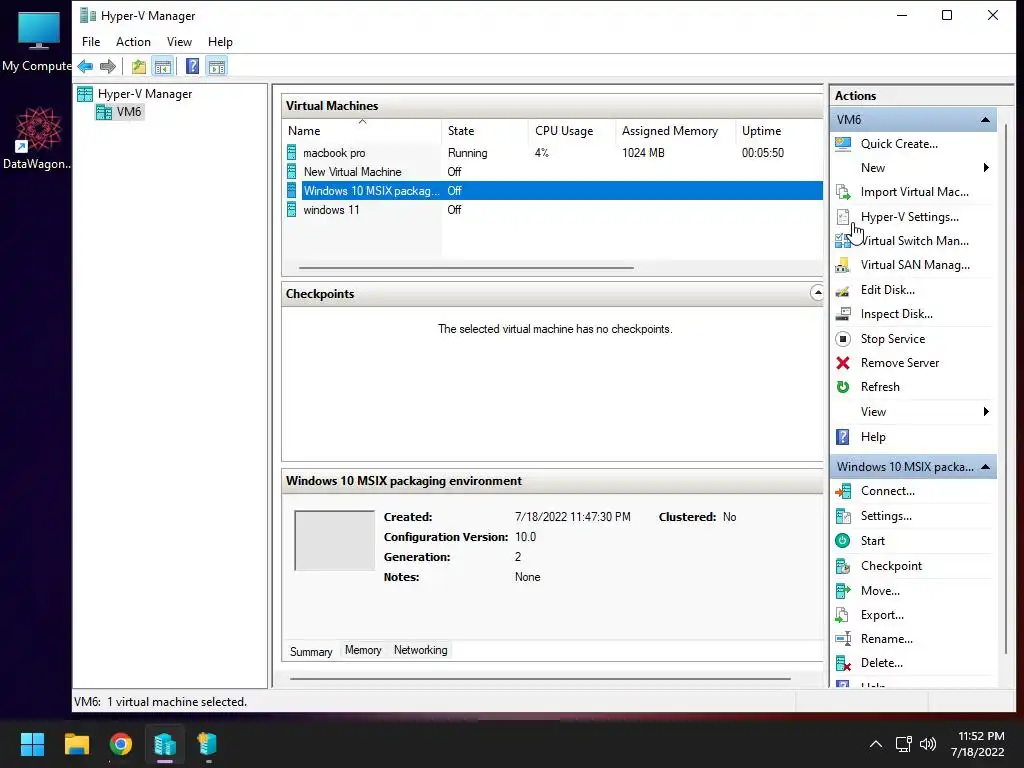This screenshot has width=1024, height=768.
Task: Sort by the State column header
Action: coord(485,131)
